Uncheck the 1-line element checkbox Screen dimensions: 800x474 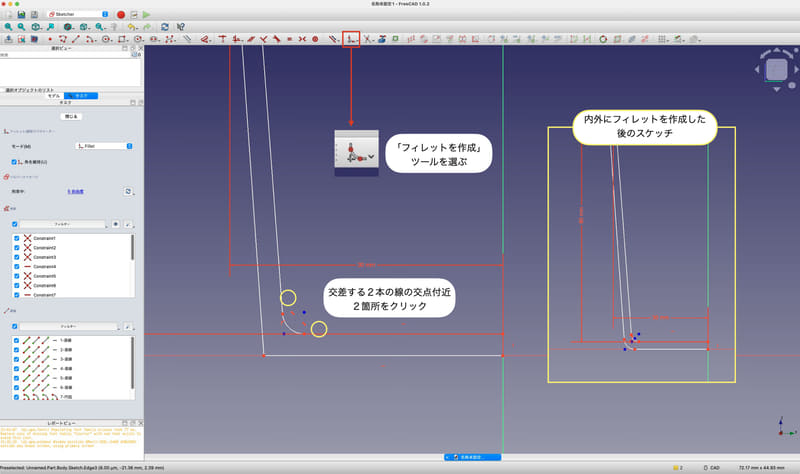point(16,340)
